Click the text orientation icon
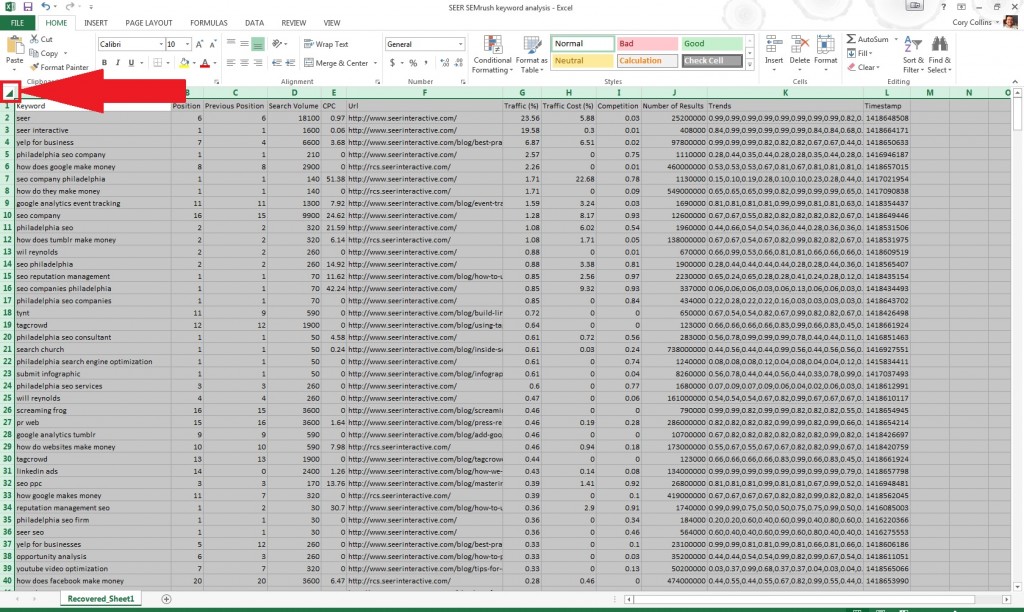 click(277, 44)
